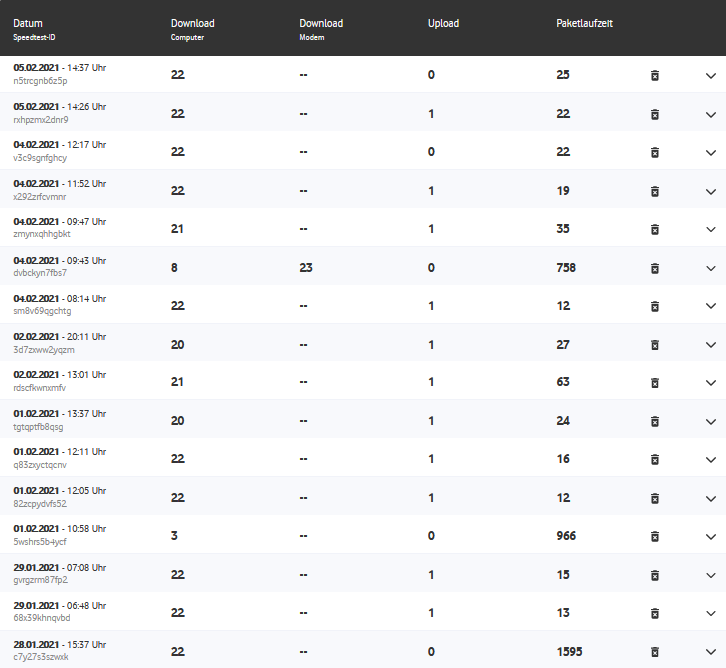Screen dimensions: 726x668
Task: Remove the 04.02.2021 09:43 speedtest row
Action: tap(655, 268)
